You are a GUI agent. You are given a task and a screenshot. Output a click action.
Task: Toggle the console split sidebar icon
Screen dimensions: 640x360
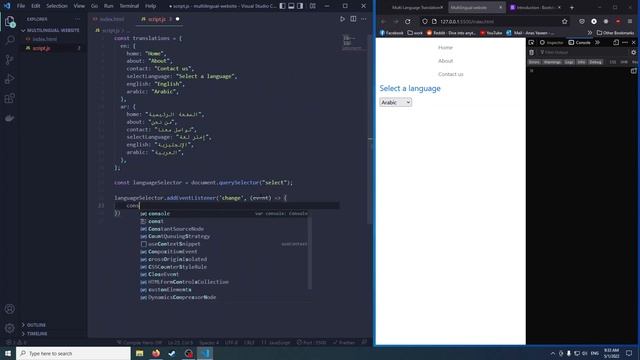pos(633,71)
